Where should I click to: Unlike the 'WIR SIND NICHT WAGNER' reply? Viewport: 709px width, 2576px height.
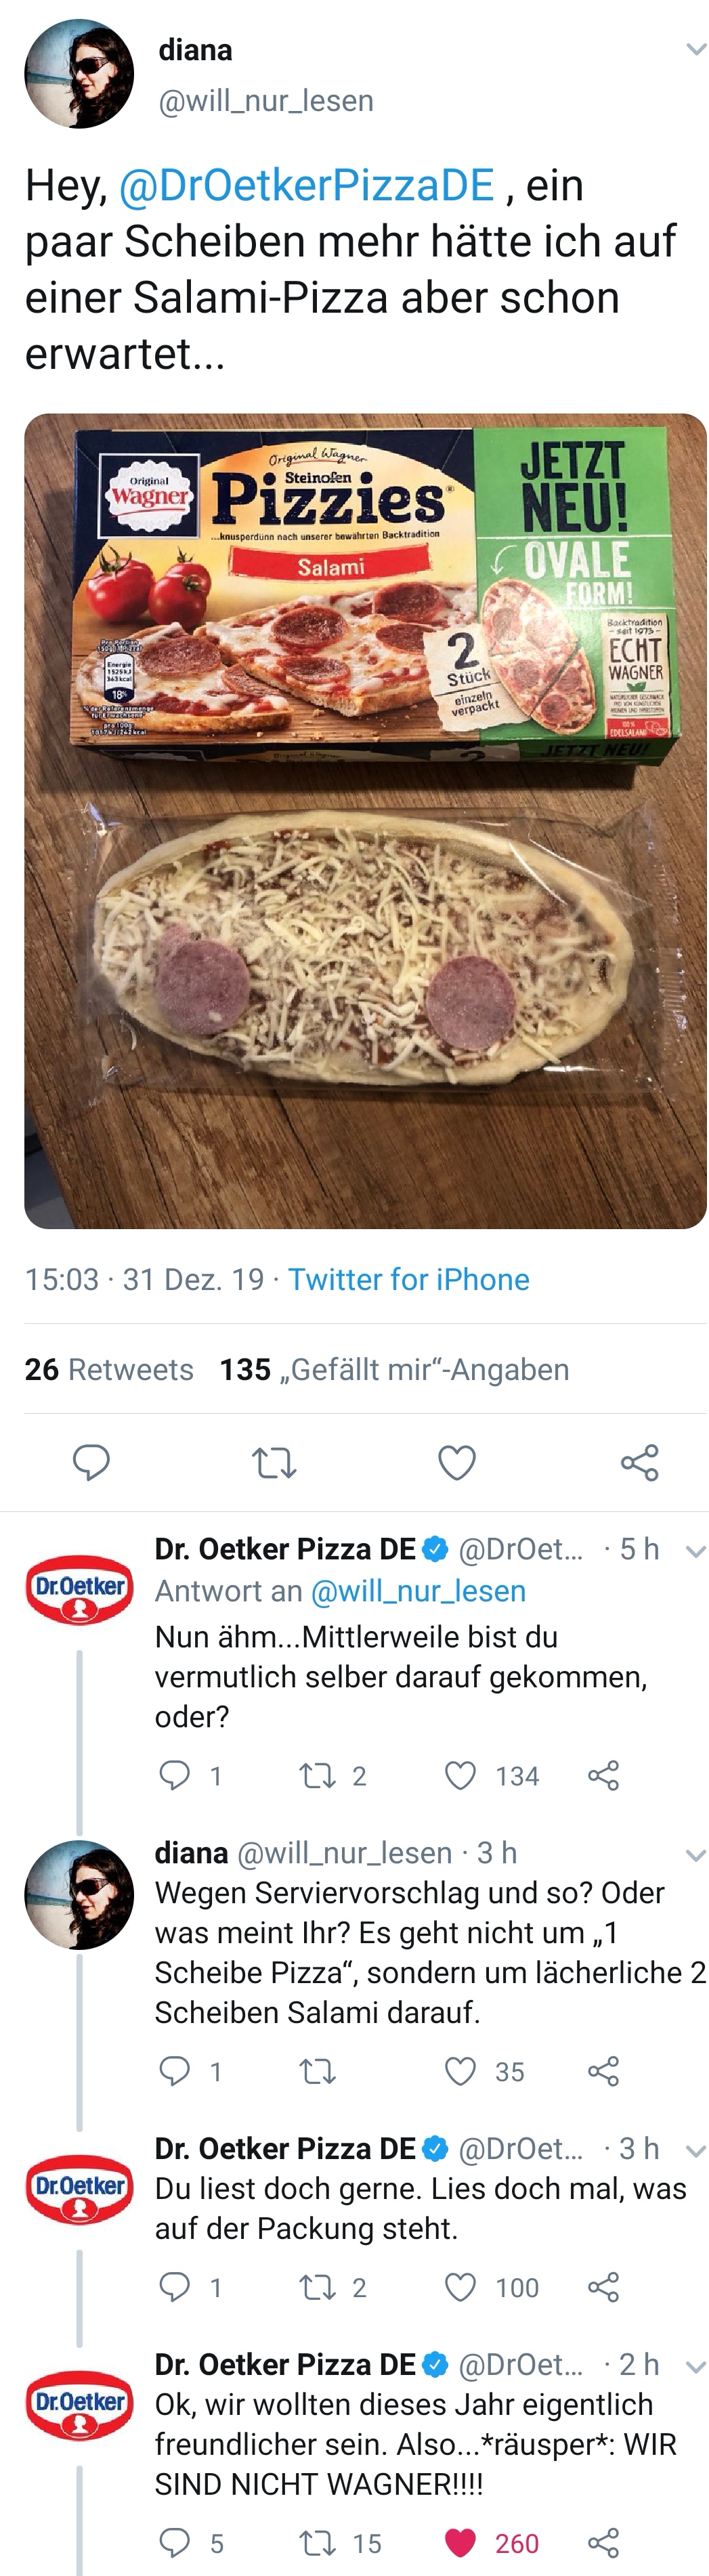coord(460,2542)
